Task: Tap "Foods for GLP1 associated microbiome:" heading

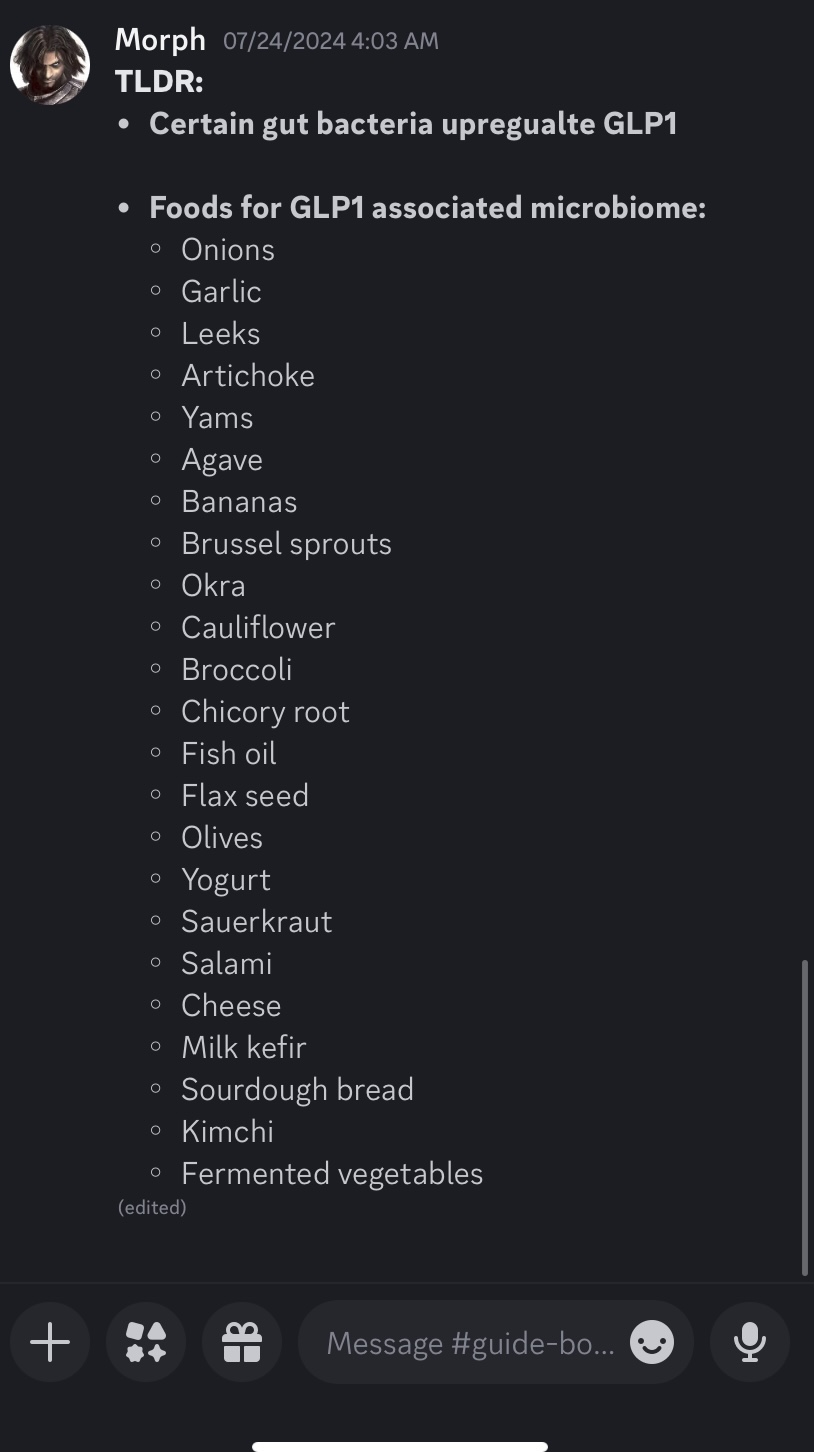Action: coord(428,208)
